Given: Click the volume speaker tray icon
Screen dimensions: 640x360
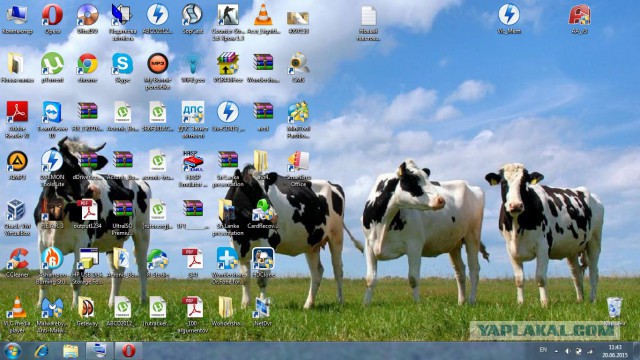Looking at the screenshot, I should [567, 351].
